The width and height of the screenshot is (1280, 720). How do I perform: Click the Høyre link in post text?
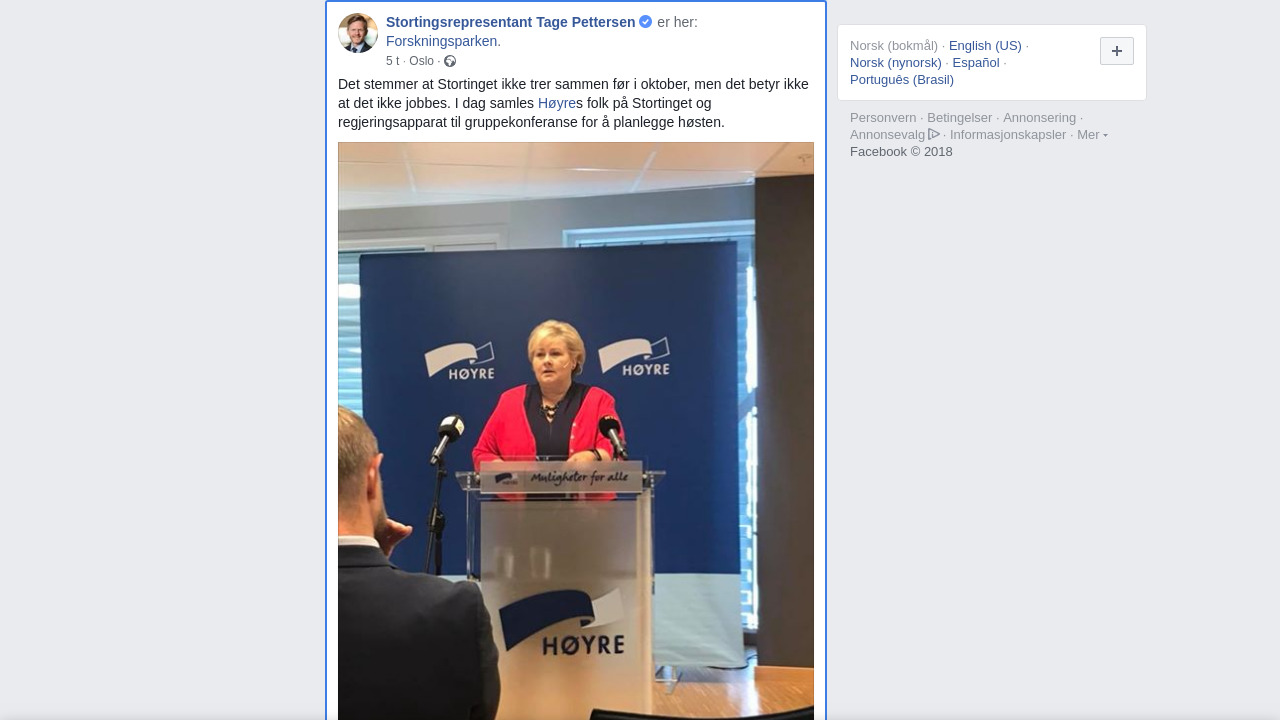coord(557,103)
